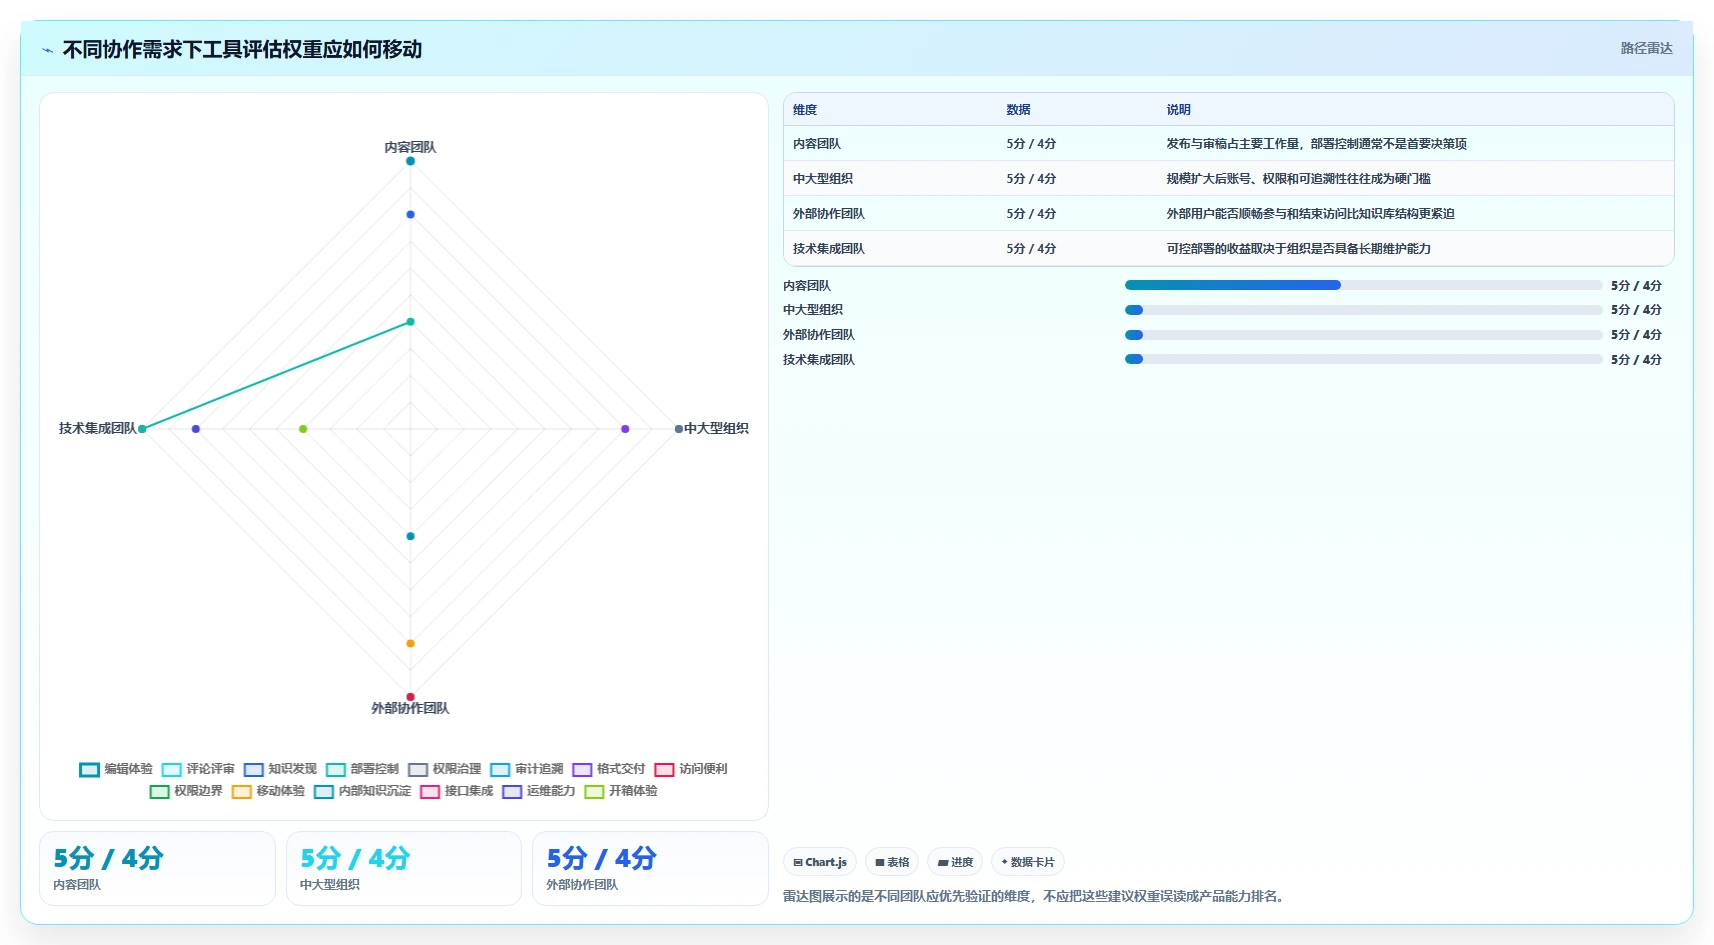Click the 外部协作团队 progress bar
The image size is (1714, 945).
1363,335
